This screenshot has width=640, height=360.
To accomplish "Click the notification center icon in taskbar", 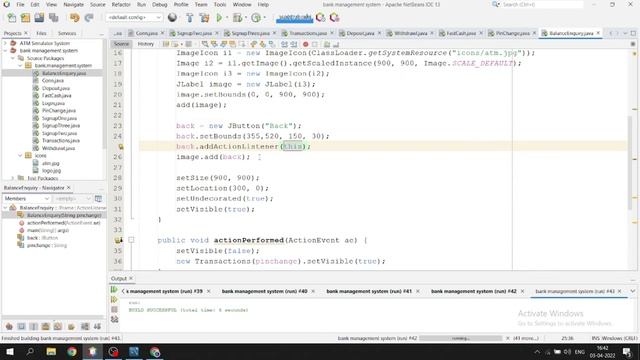I will (x=627, y=352).
